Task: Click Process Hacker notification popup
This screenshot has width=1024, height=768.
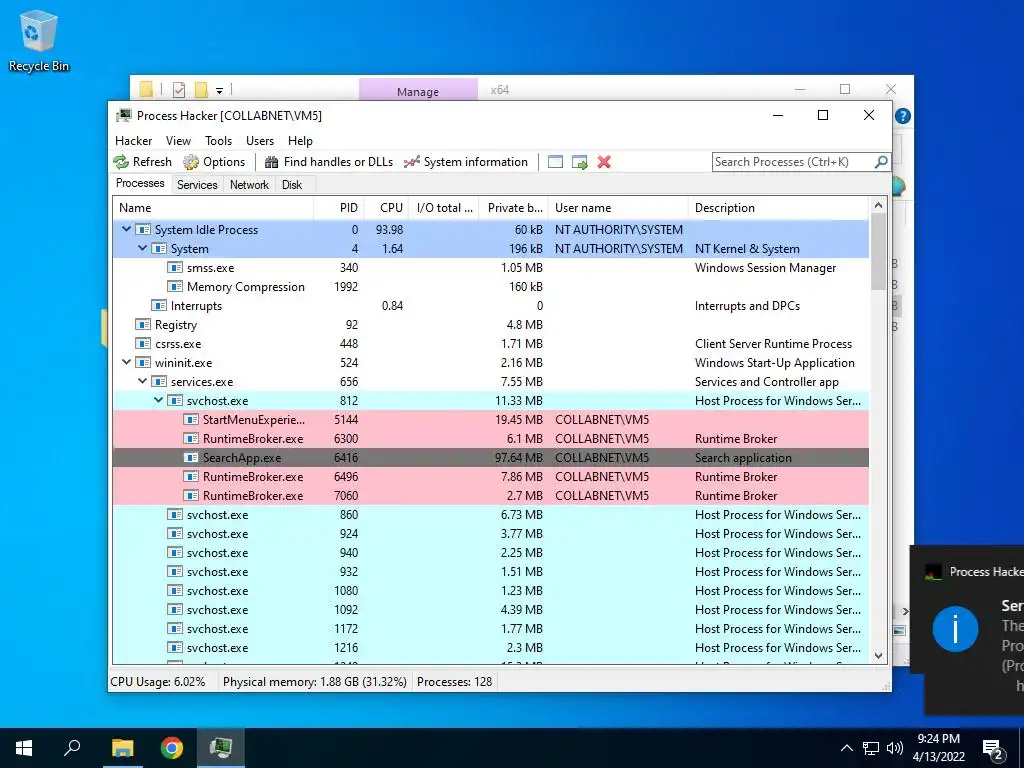Action: click(967, 629)
